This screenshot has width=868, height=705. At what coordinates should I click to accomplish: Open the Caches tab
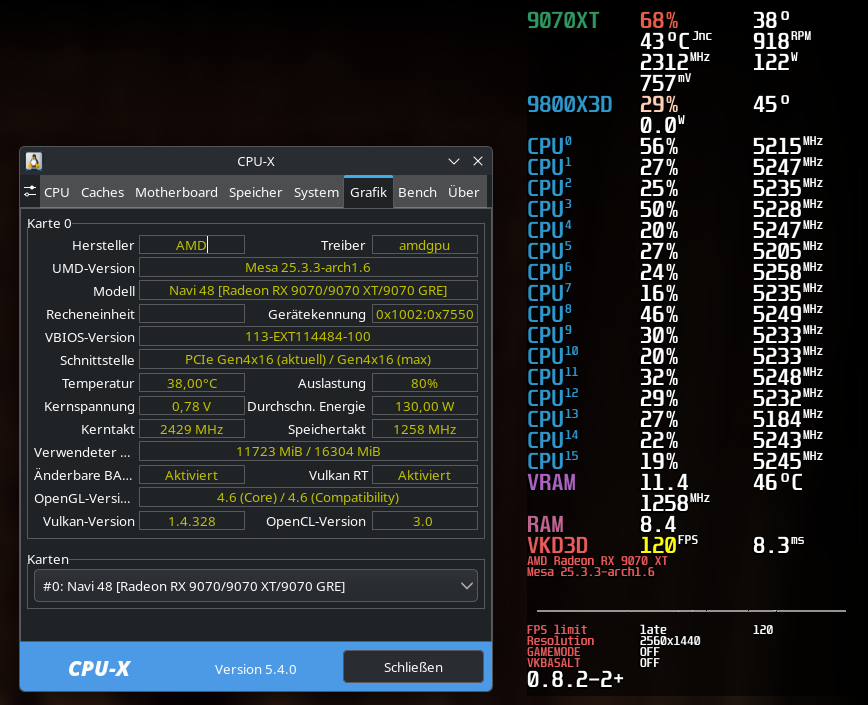click(x=102, y=192)
